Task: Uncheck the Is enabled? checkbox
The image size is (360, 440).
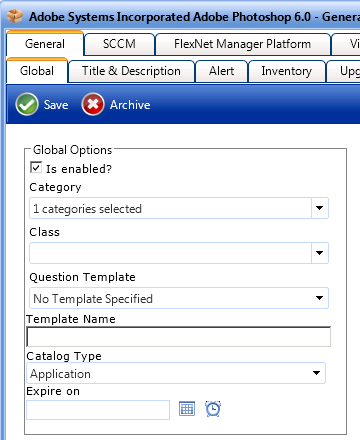Action: pyautogui.click(x=36, y=167)
